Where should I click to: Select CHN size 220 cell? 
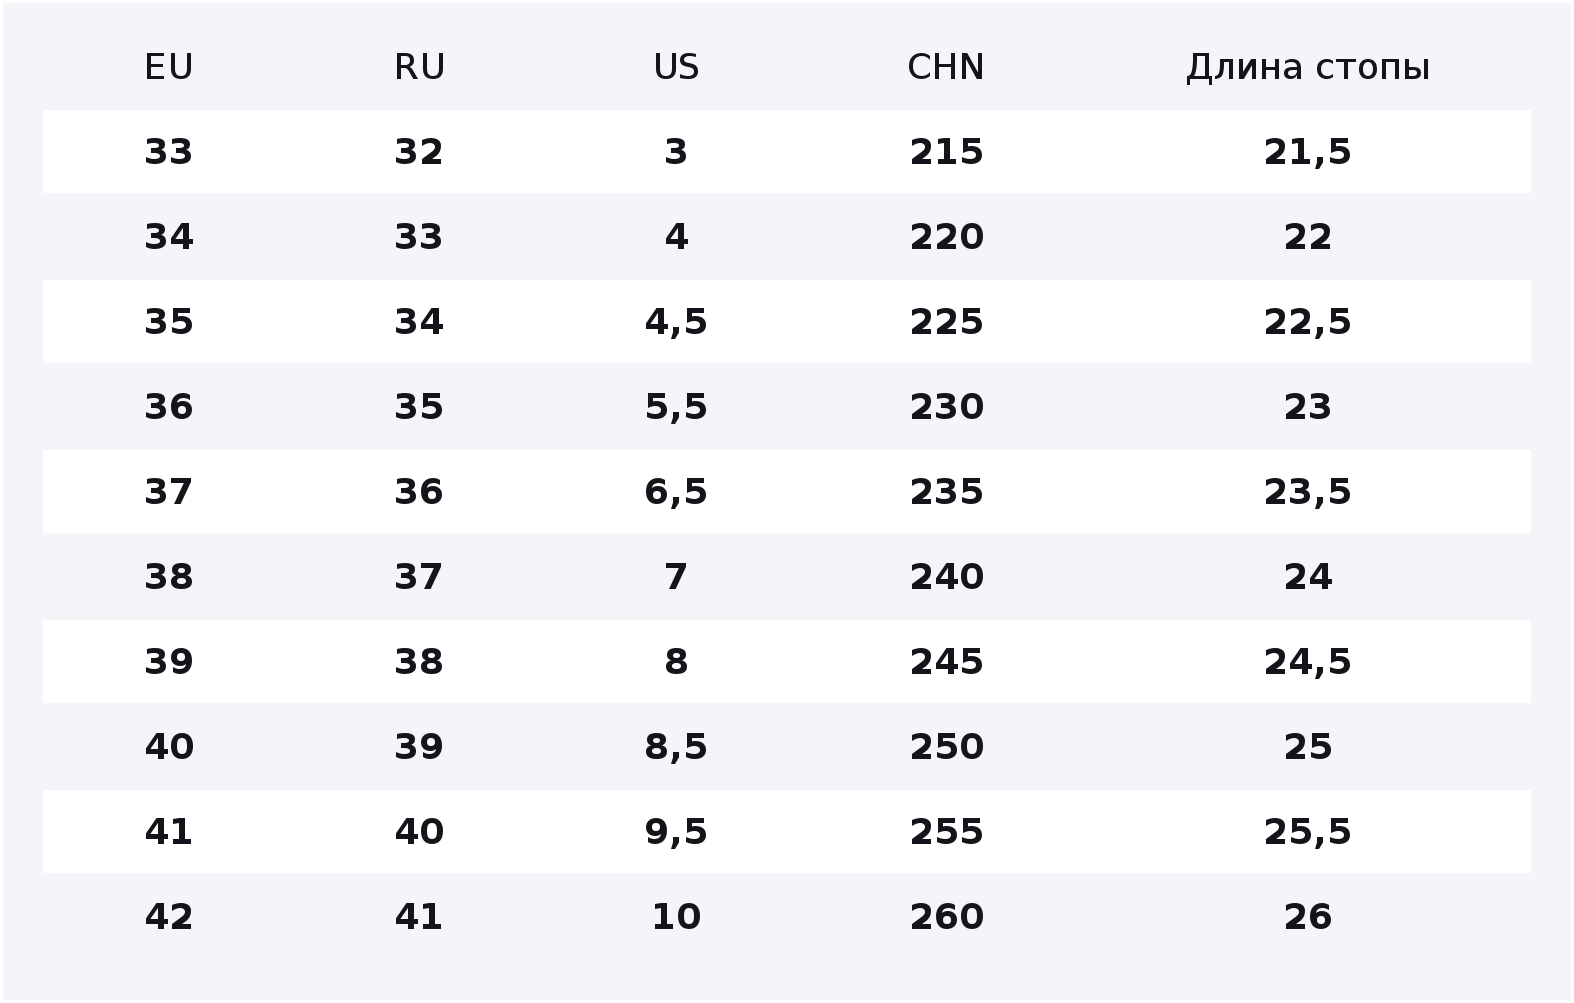click(946, 237)
